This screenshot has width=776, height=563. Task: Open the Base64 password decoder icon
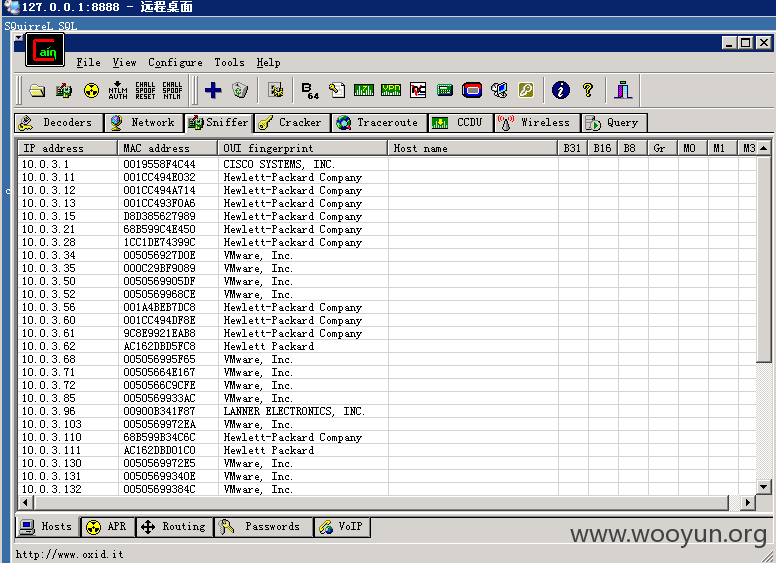point(310,91)
